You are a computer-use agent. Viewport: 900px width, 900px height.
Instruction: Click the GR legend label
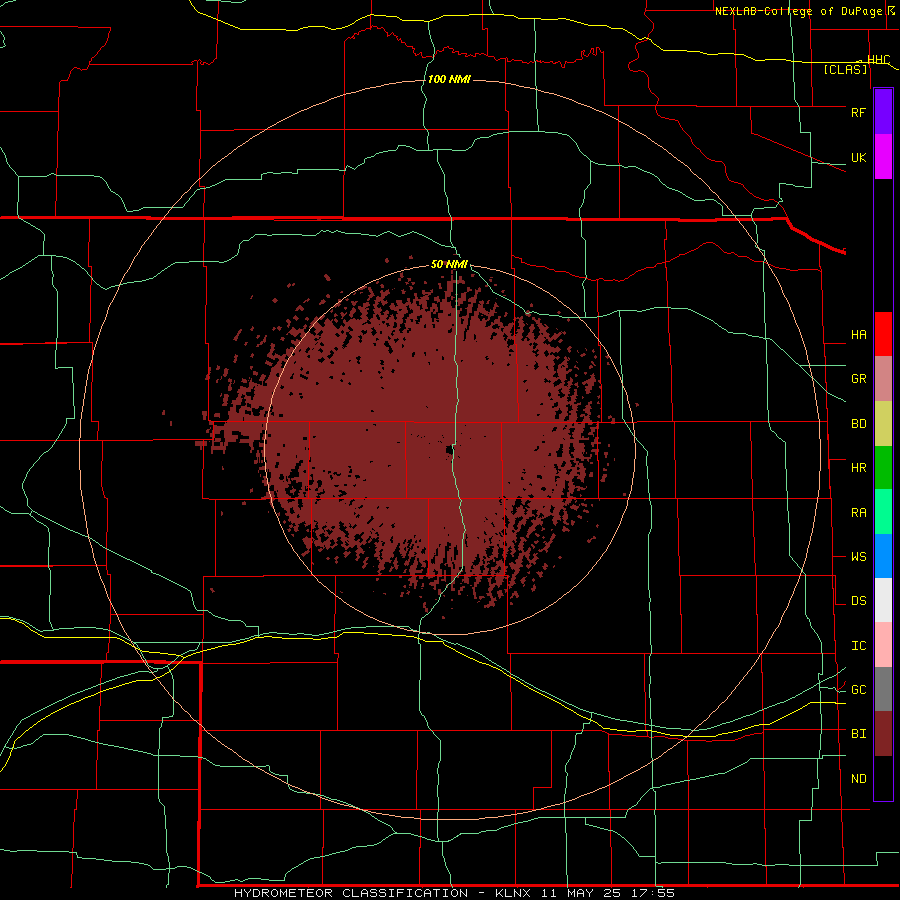(x=858, y=379)
